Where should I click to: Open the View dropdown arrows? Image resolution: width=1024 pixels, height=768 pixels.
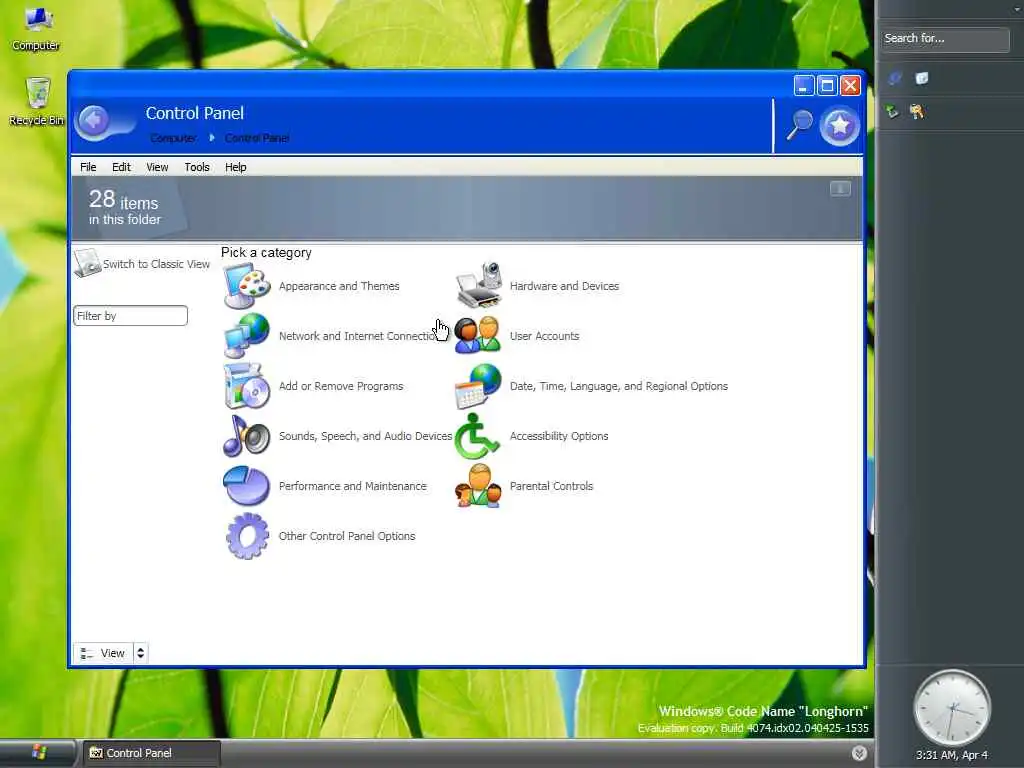point(140,652)
